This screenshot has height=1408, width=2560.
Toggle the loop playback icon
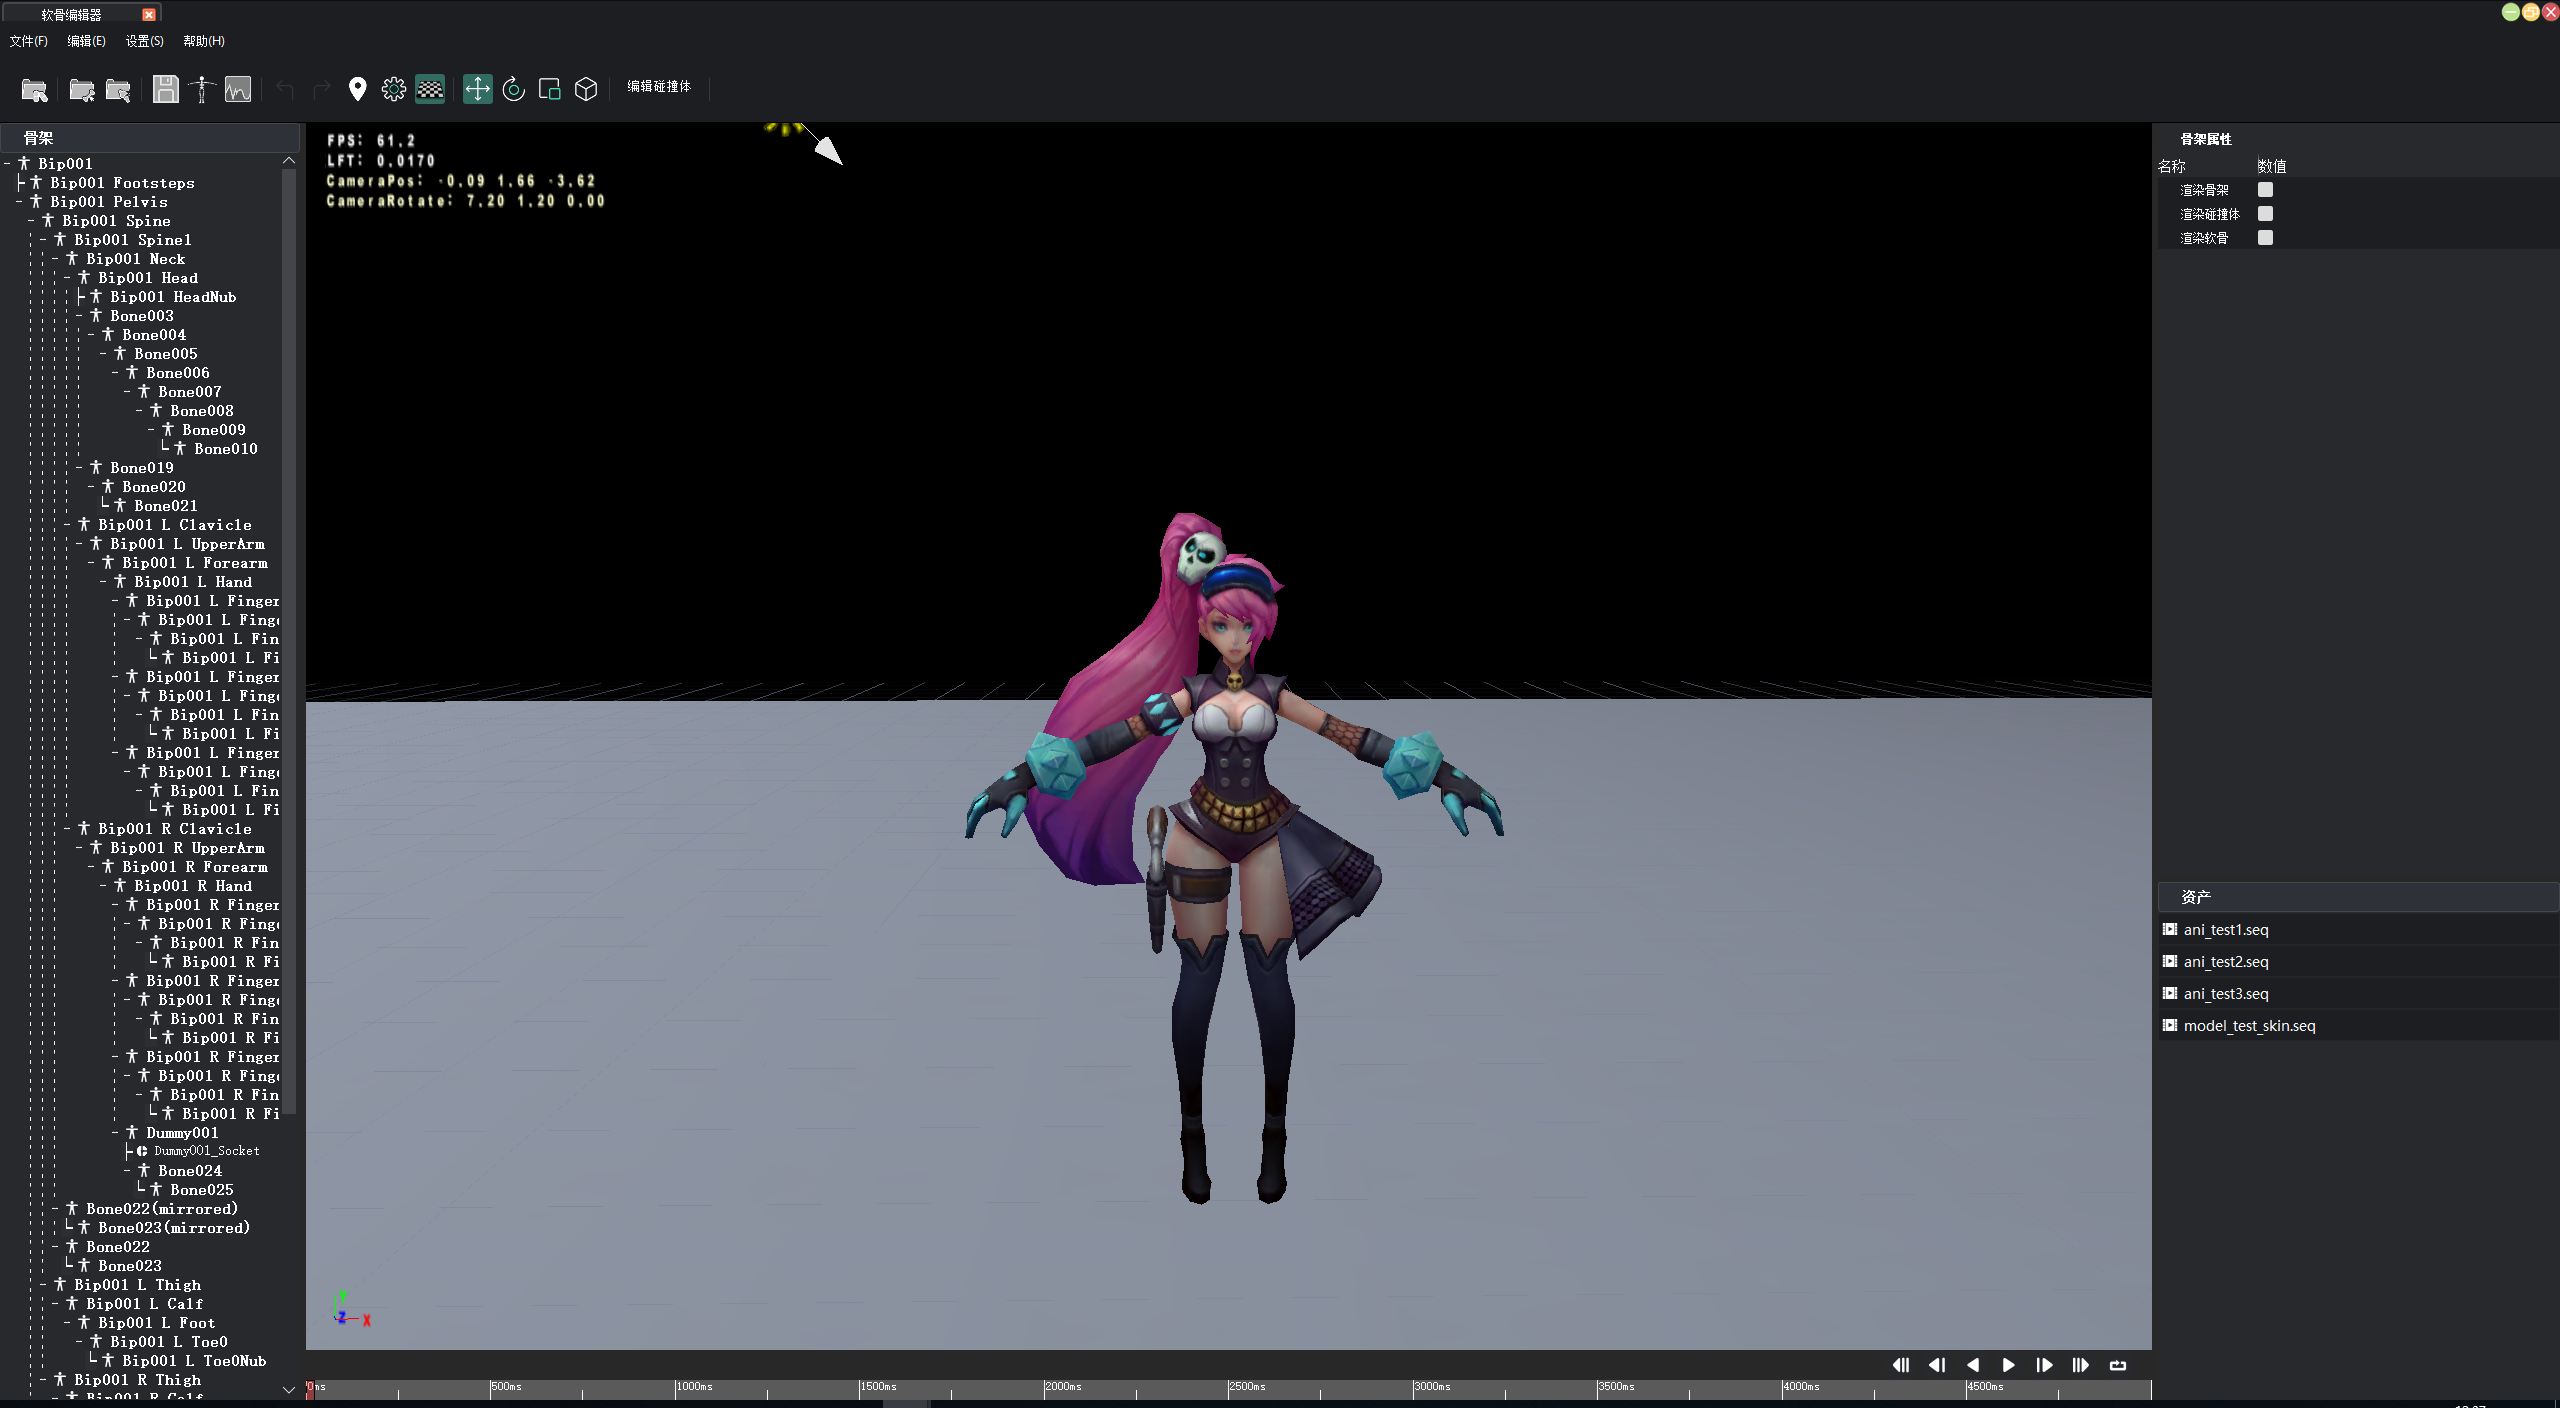[2117, 1365]
